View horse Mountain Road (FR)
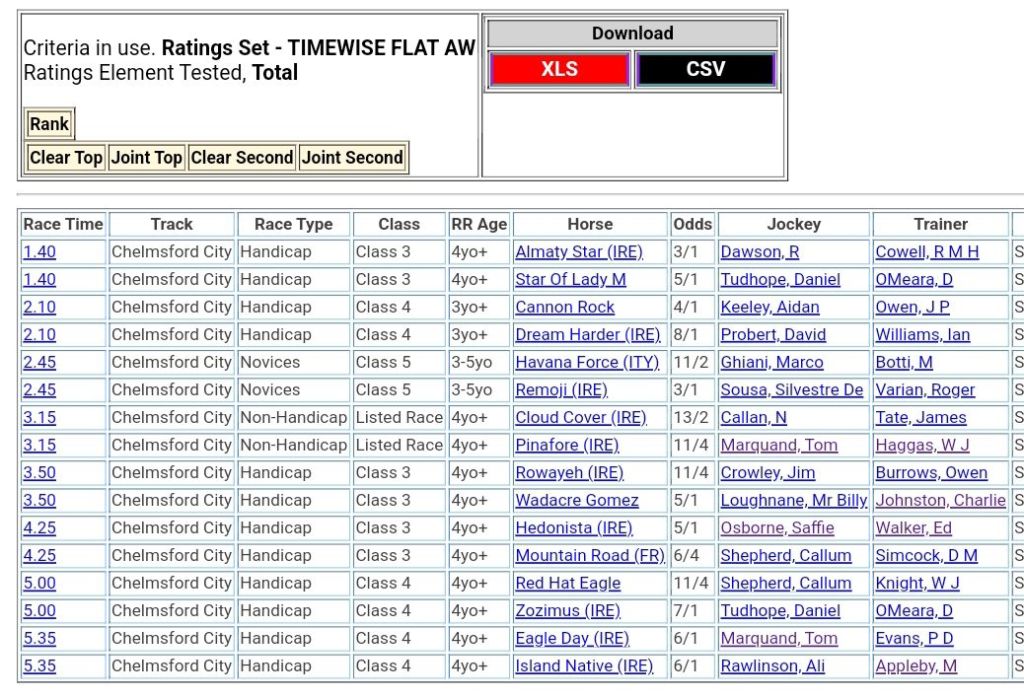Screen dimensions: 1024x697 click(589, 555)
